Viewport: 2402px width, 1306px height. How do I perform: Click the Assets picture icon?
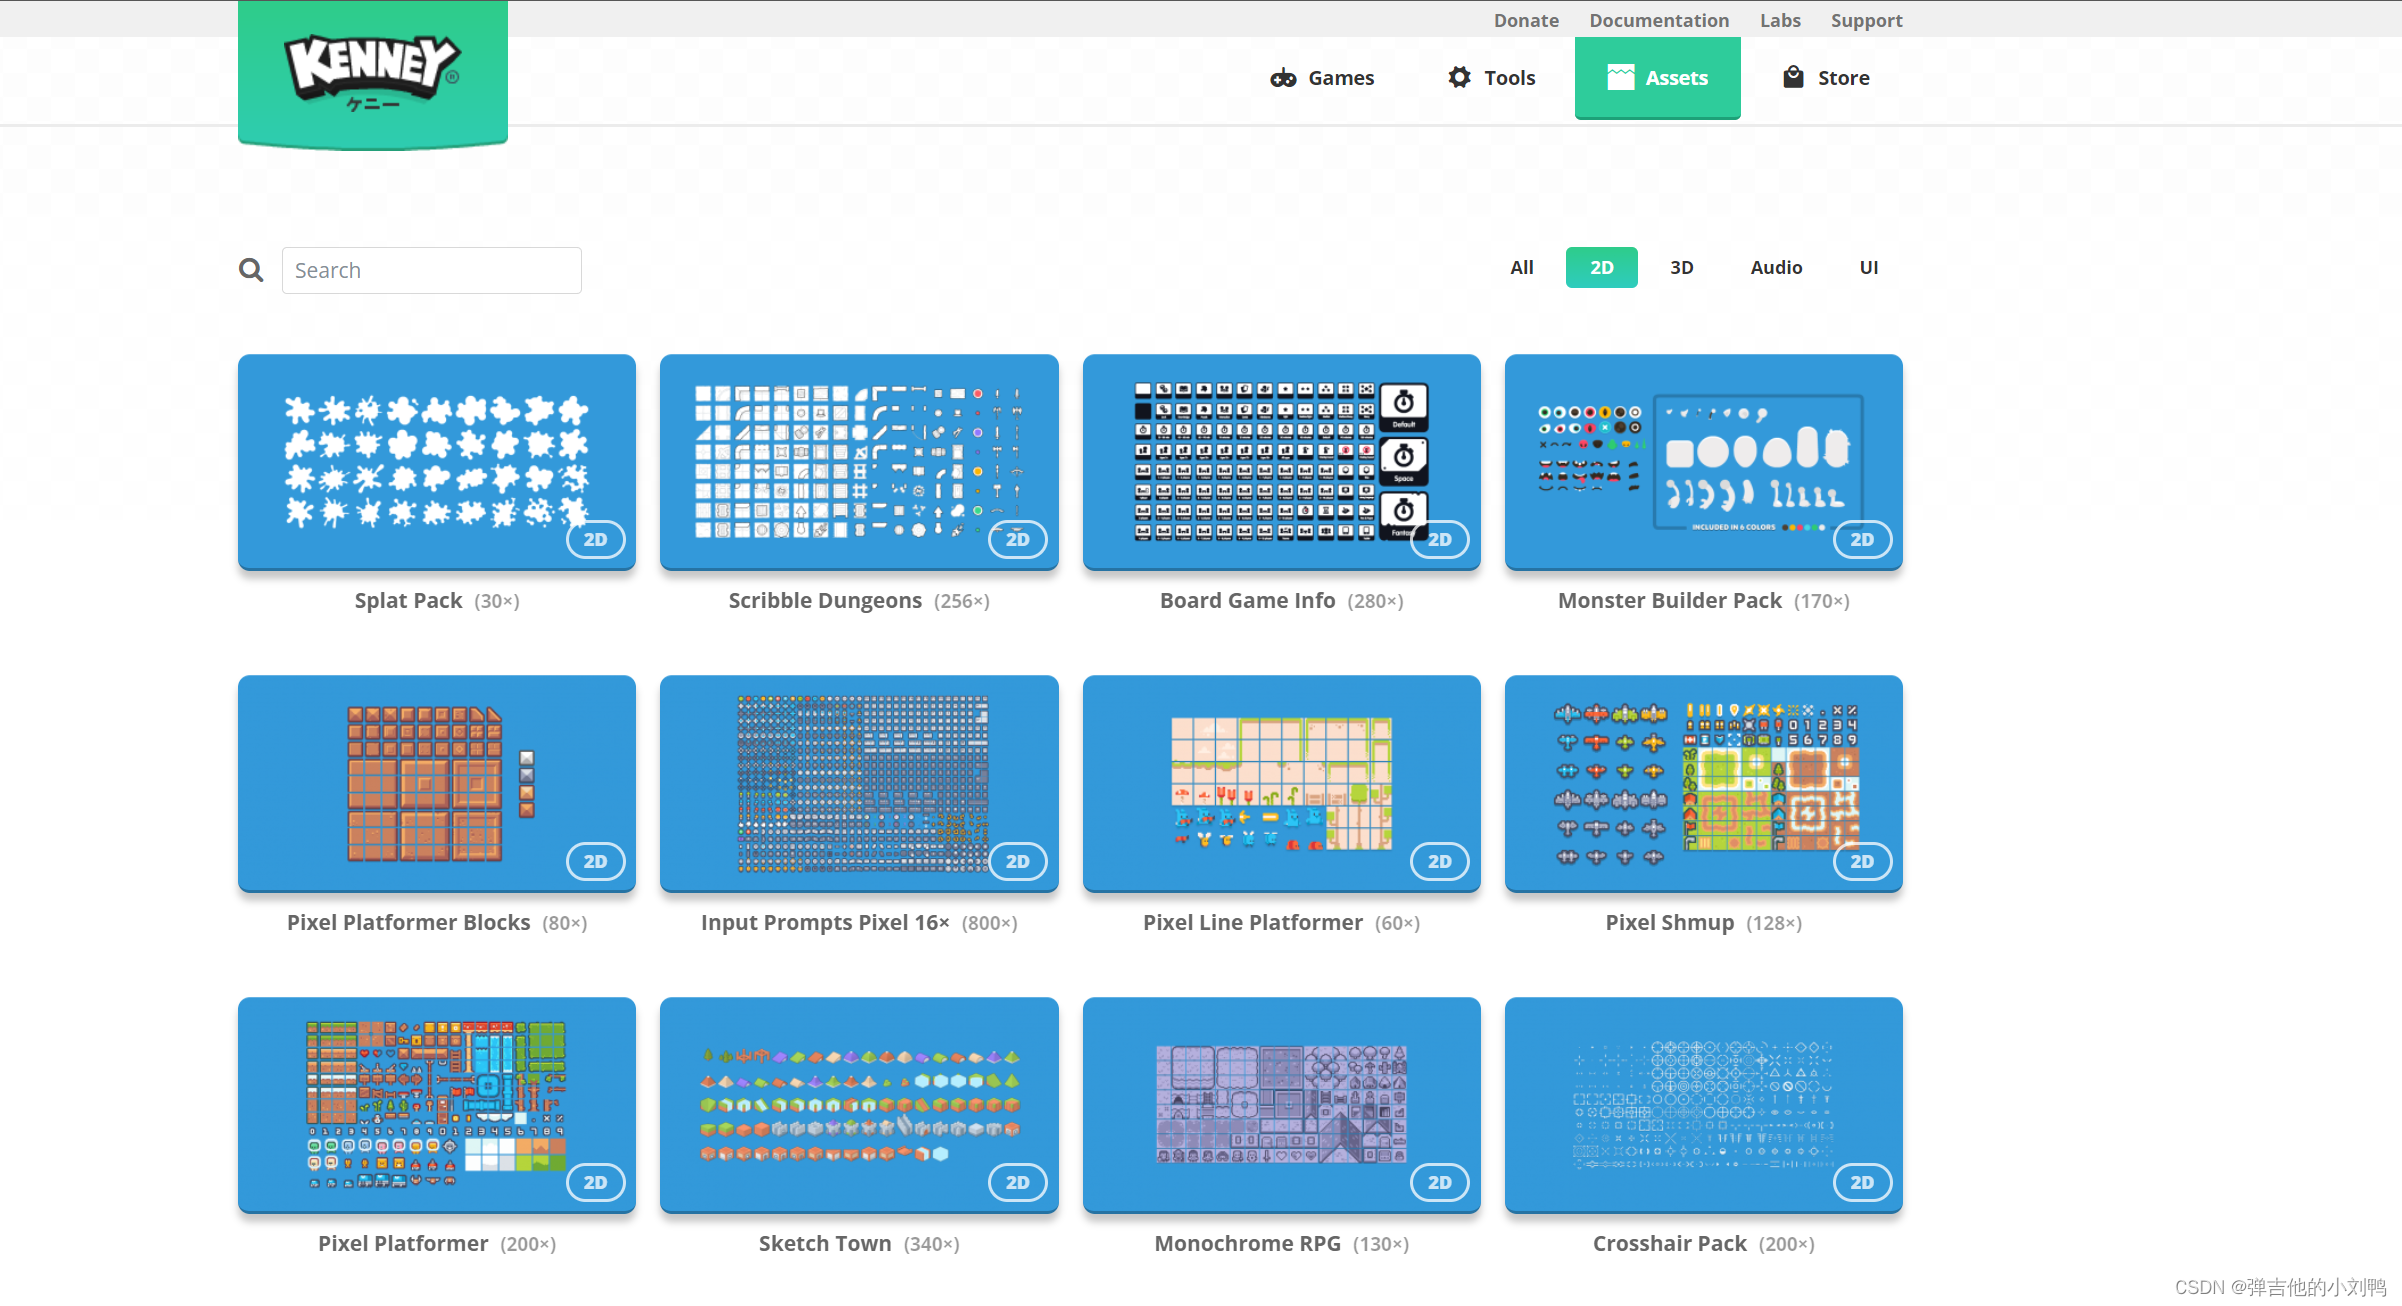click(x=1620, y=77)
